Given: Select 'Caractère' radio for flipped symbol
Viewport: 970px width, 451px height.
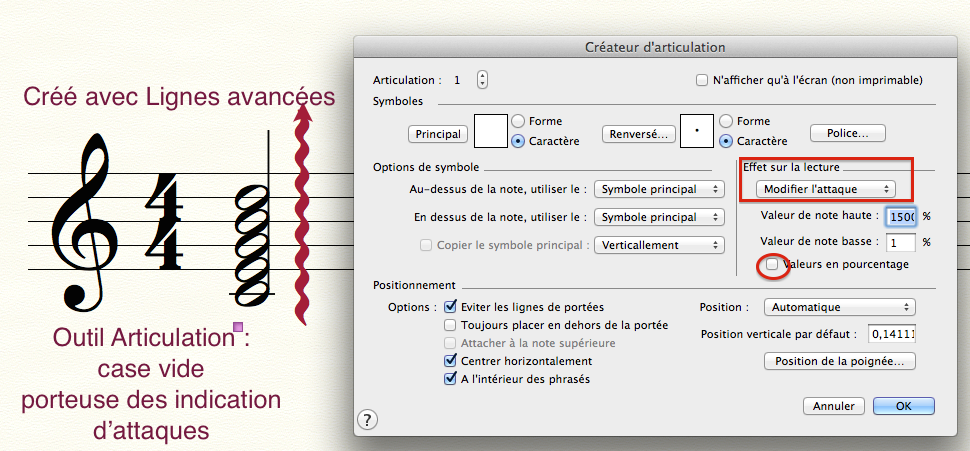Looking at the screenshot, I should point(726,141).
